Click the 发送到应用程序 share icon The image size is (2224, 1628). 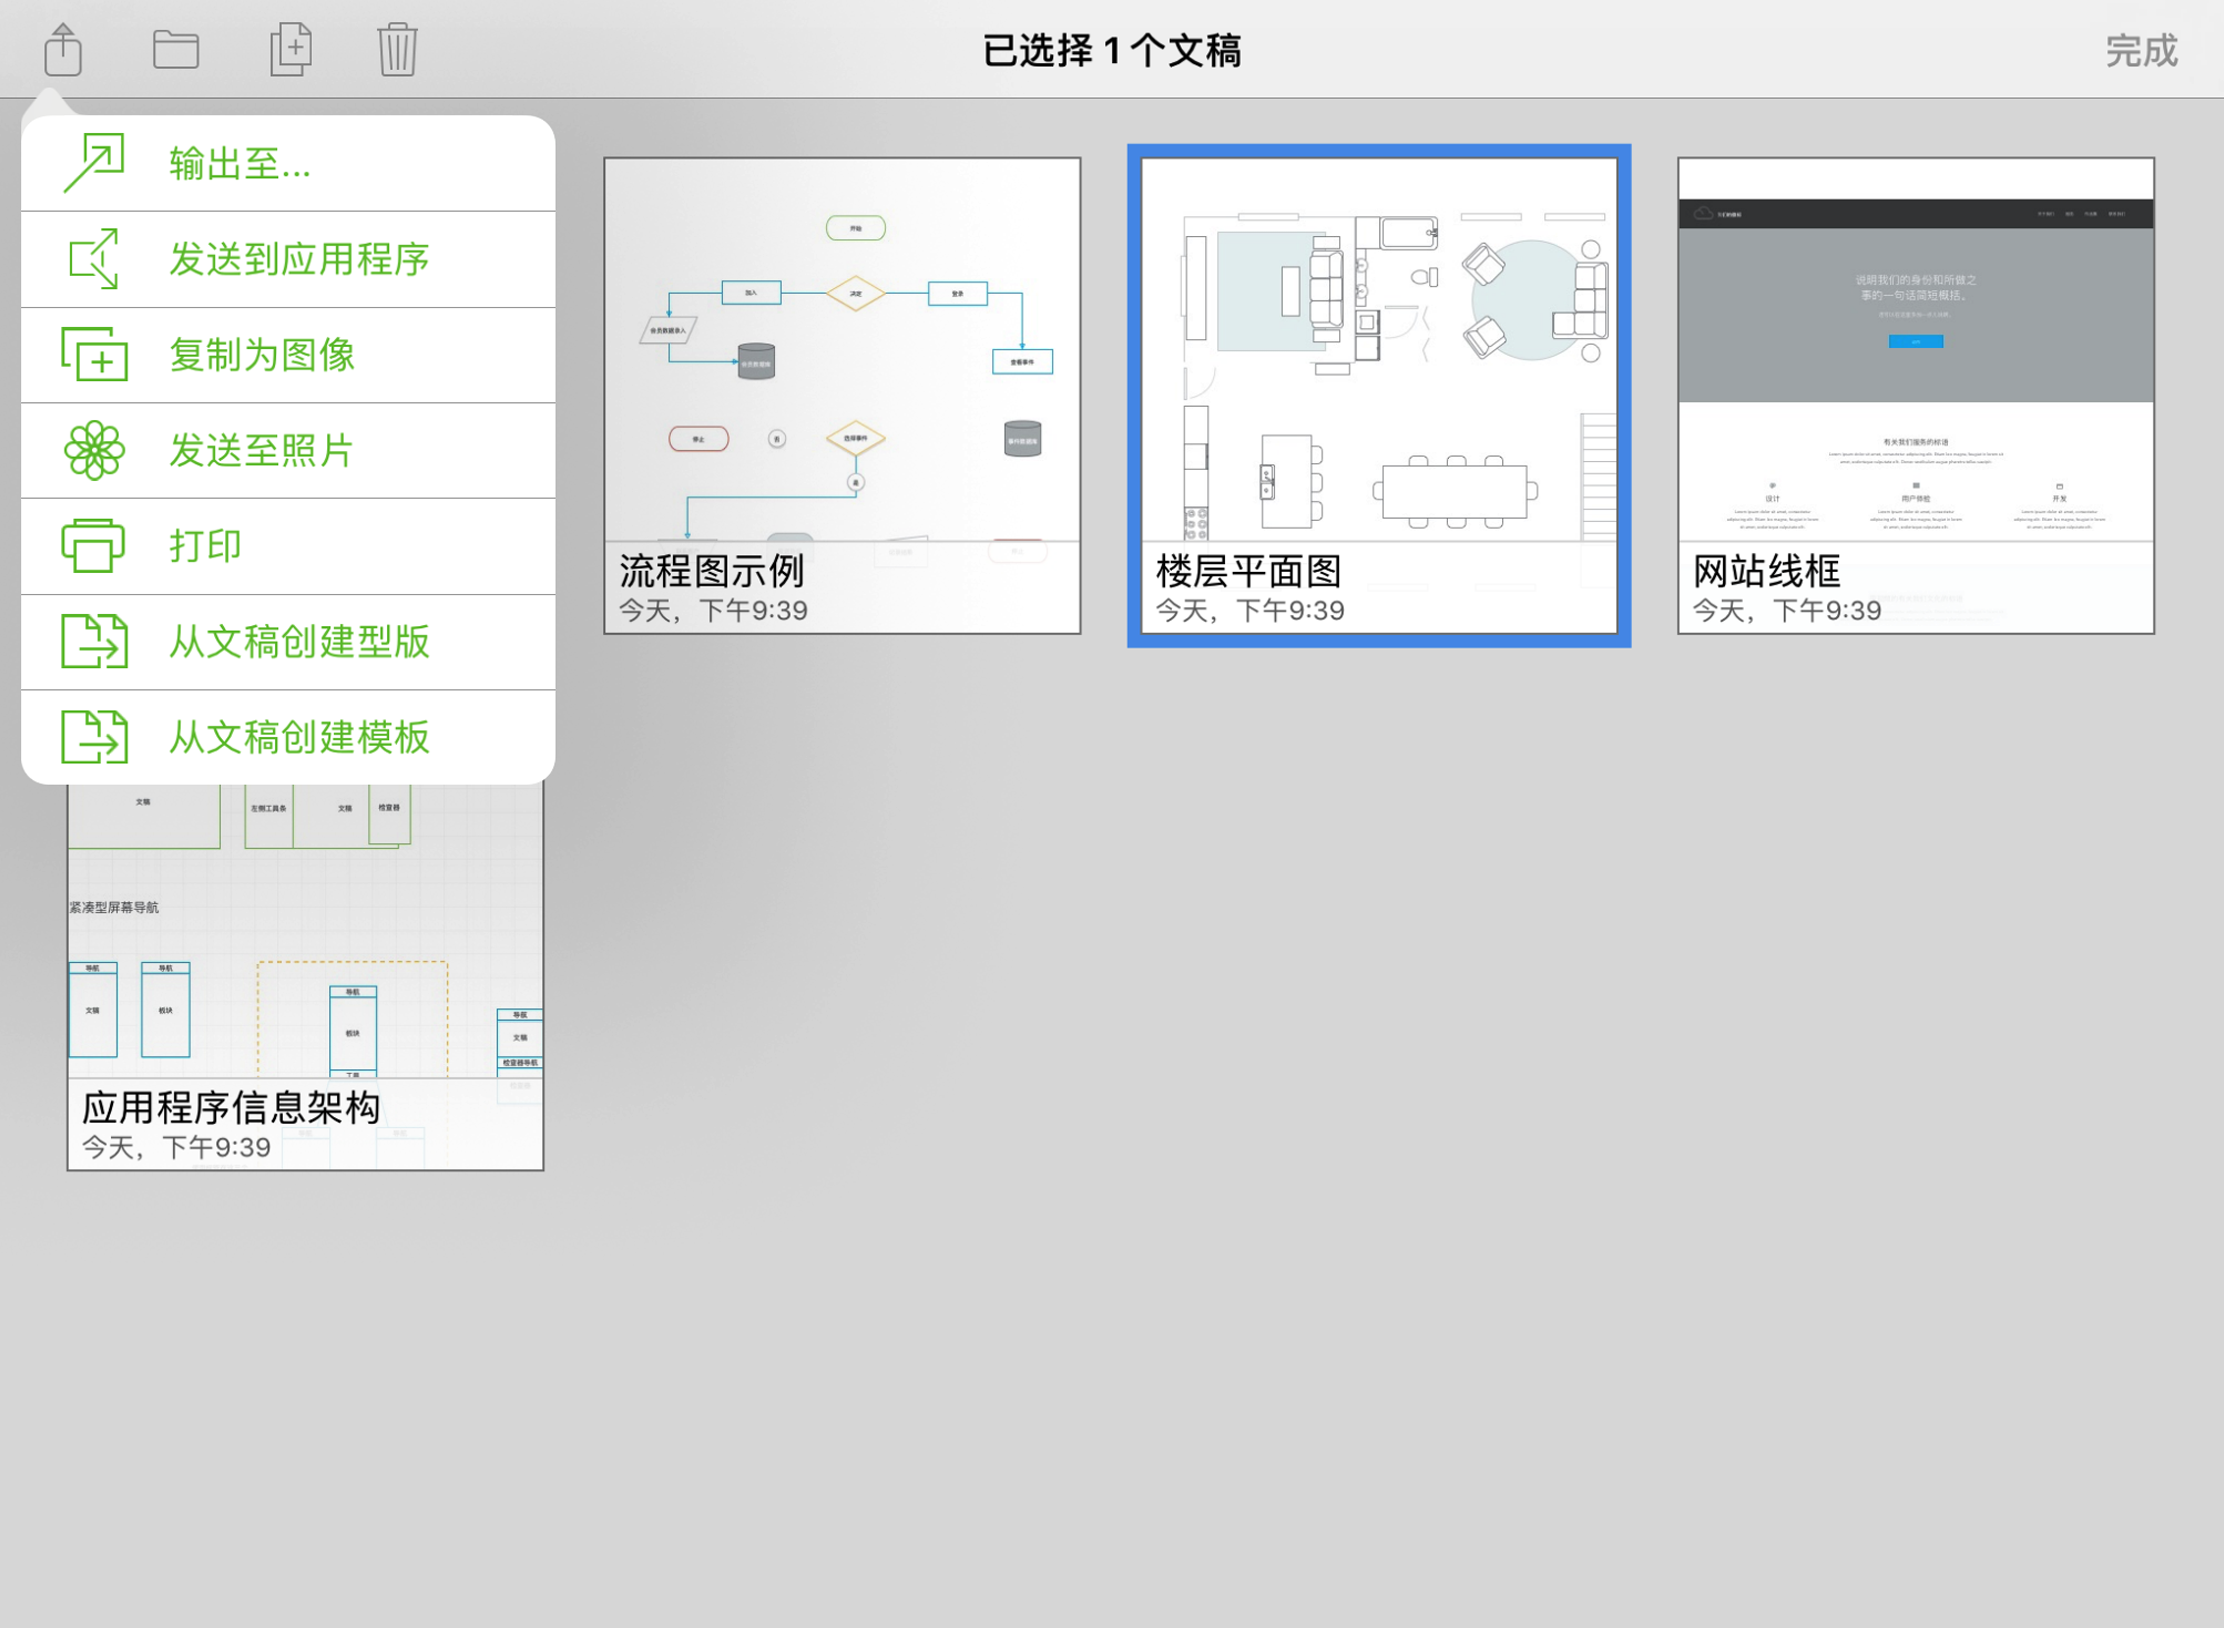(94, 259)
